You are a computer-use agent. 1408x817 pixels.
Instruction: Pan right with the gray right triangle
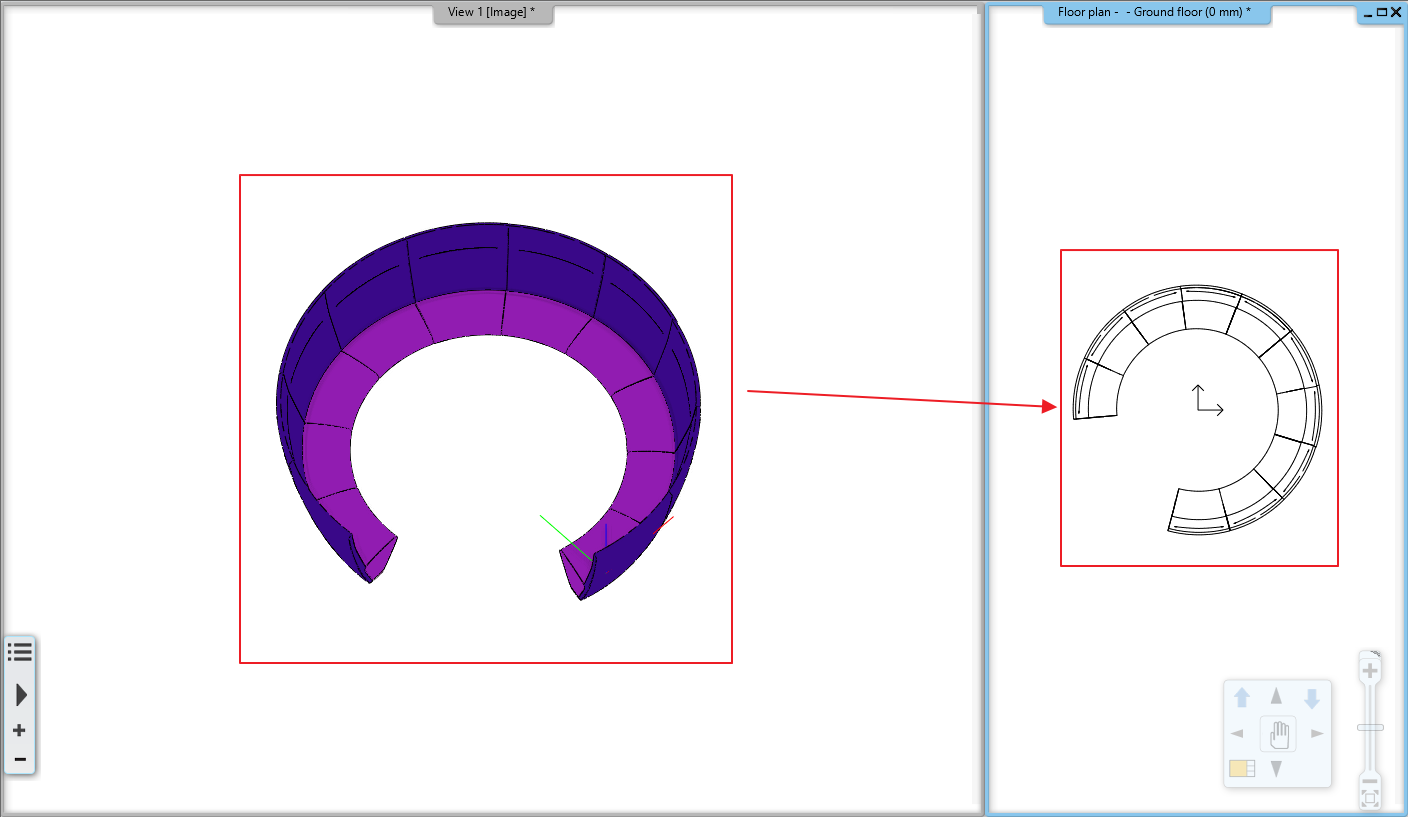[1317, 734]
